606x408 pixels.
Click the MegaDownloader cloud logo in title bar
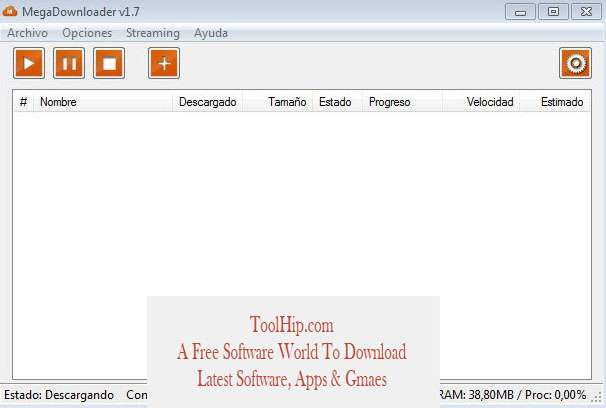click(x=10, y=12)
